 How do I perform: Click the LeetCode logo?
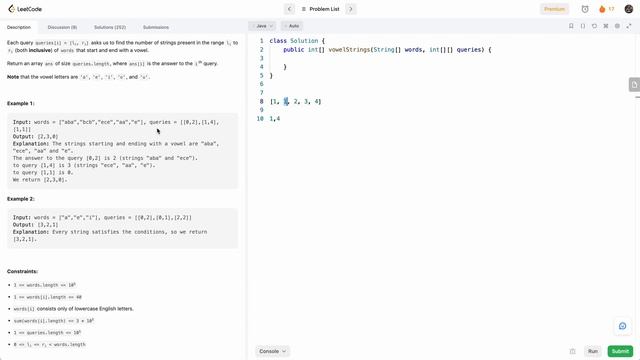[x=25, y=9]
